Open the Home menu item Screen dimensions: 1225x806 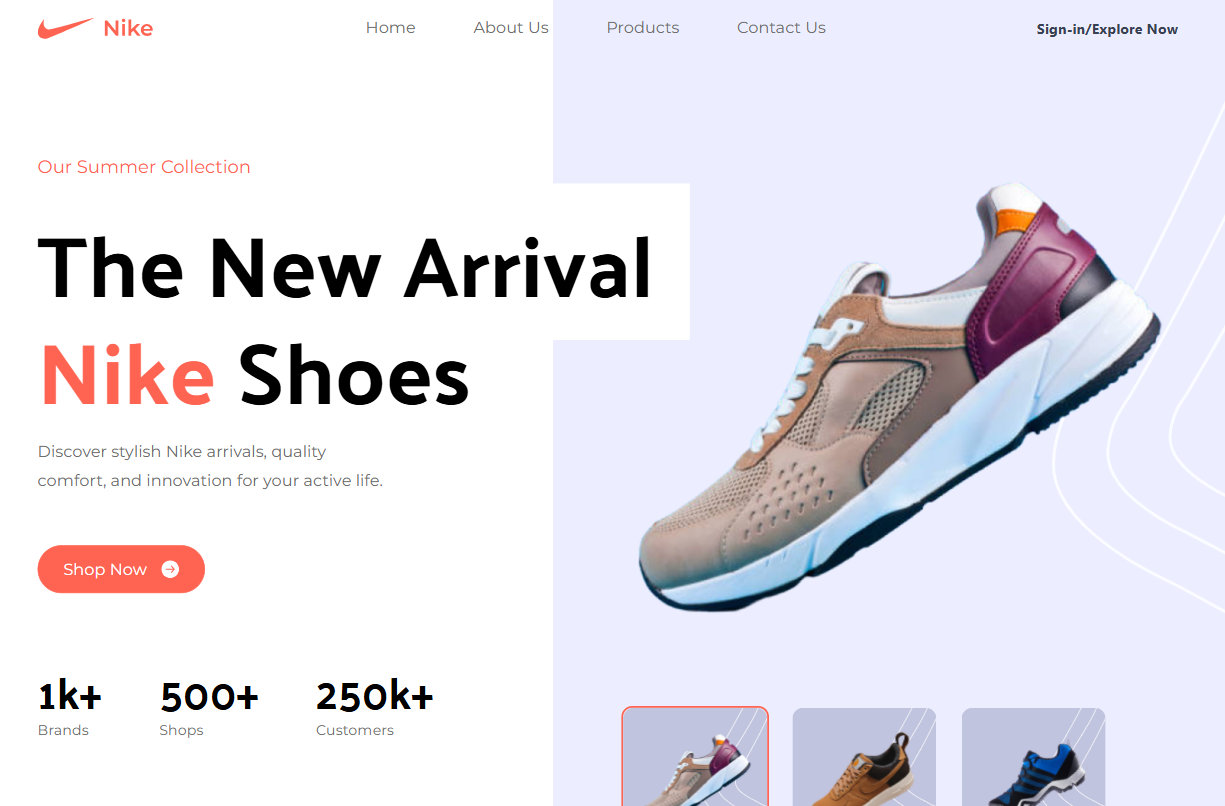pos(390,28)
